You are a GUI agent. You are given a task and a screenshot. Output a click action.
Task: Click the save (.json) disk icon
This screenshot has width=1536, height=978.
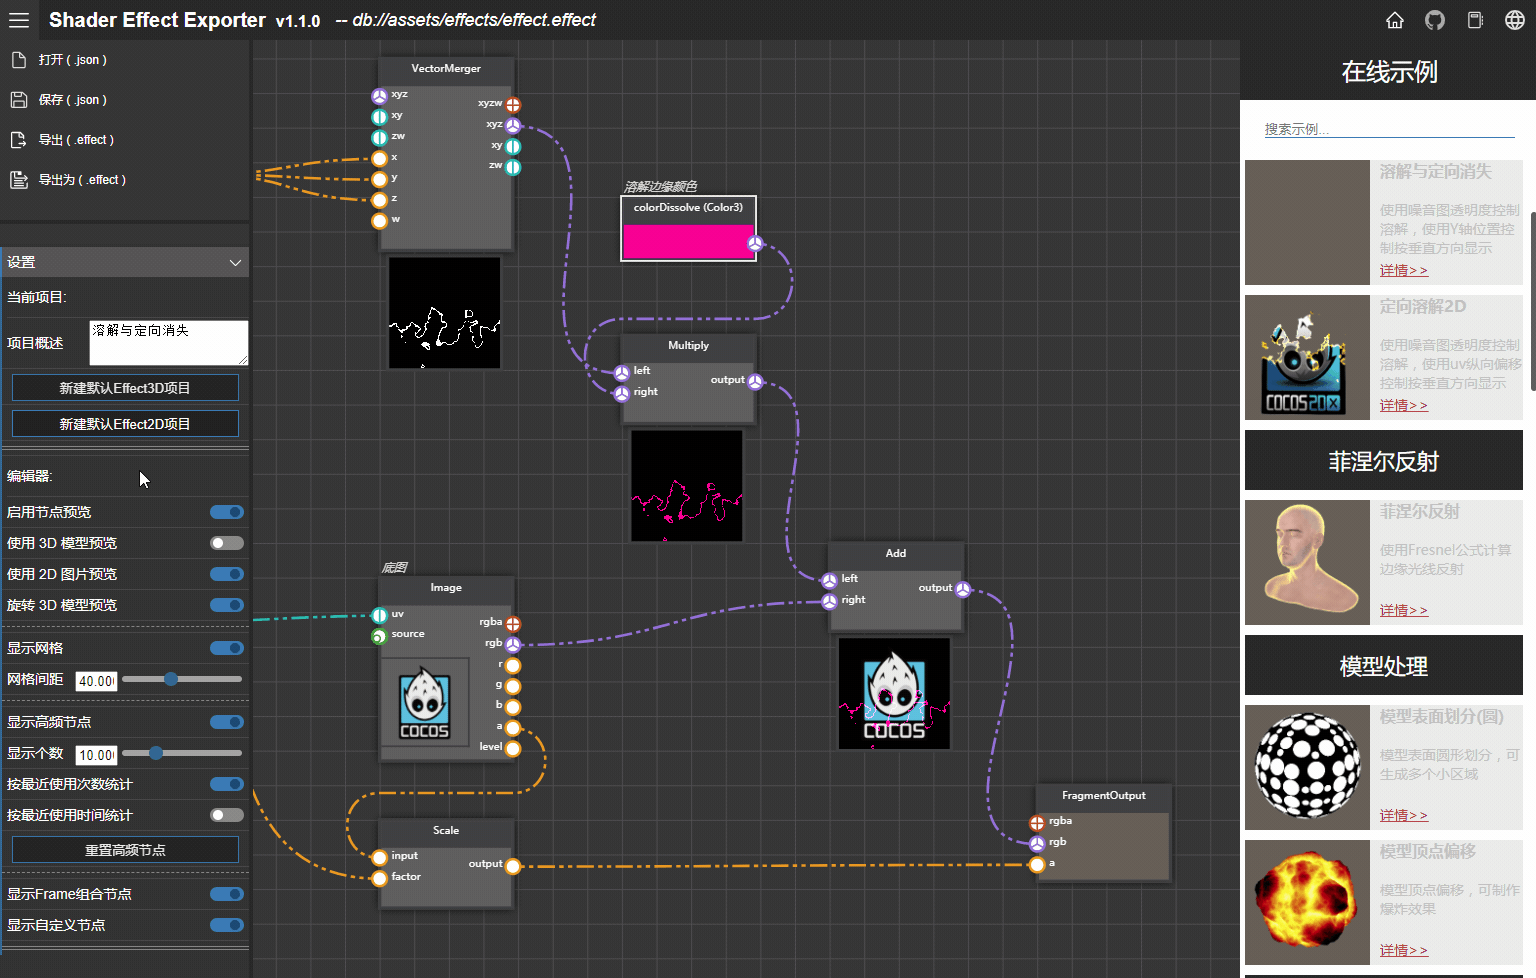pyautogui.click(x=18, y=100)
